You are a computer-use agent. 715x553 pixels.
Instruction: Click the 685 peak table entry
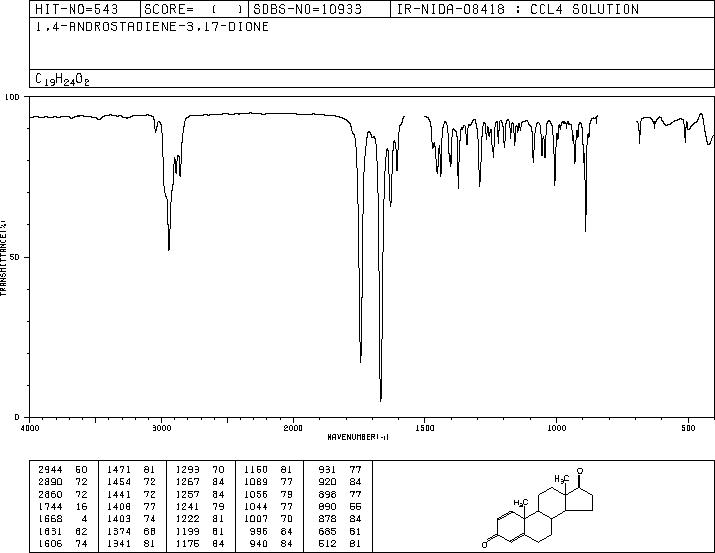tap(340, 532)
